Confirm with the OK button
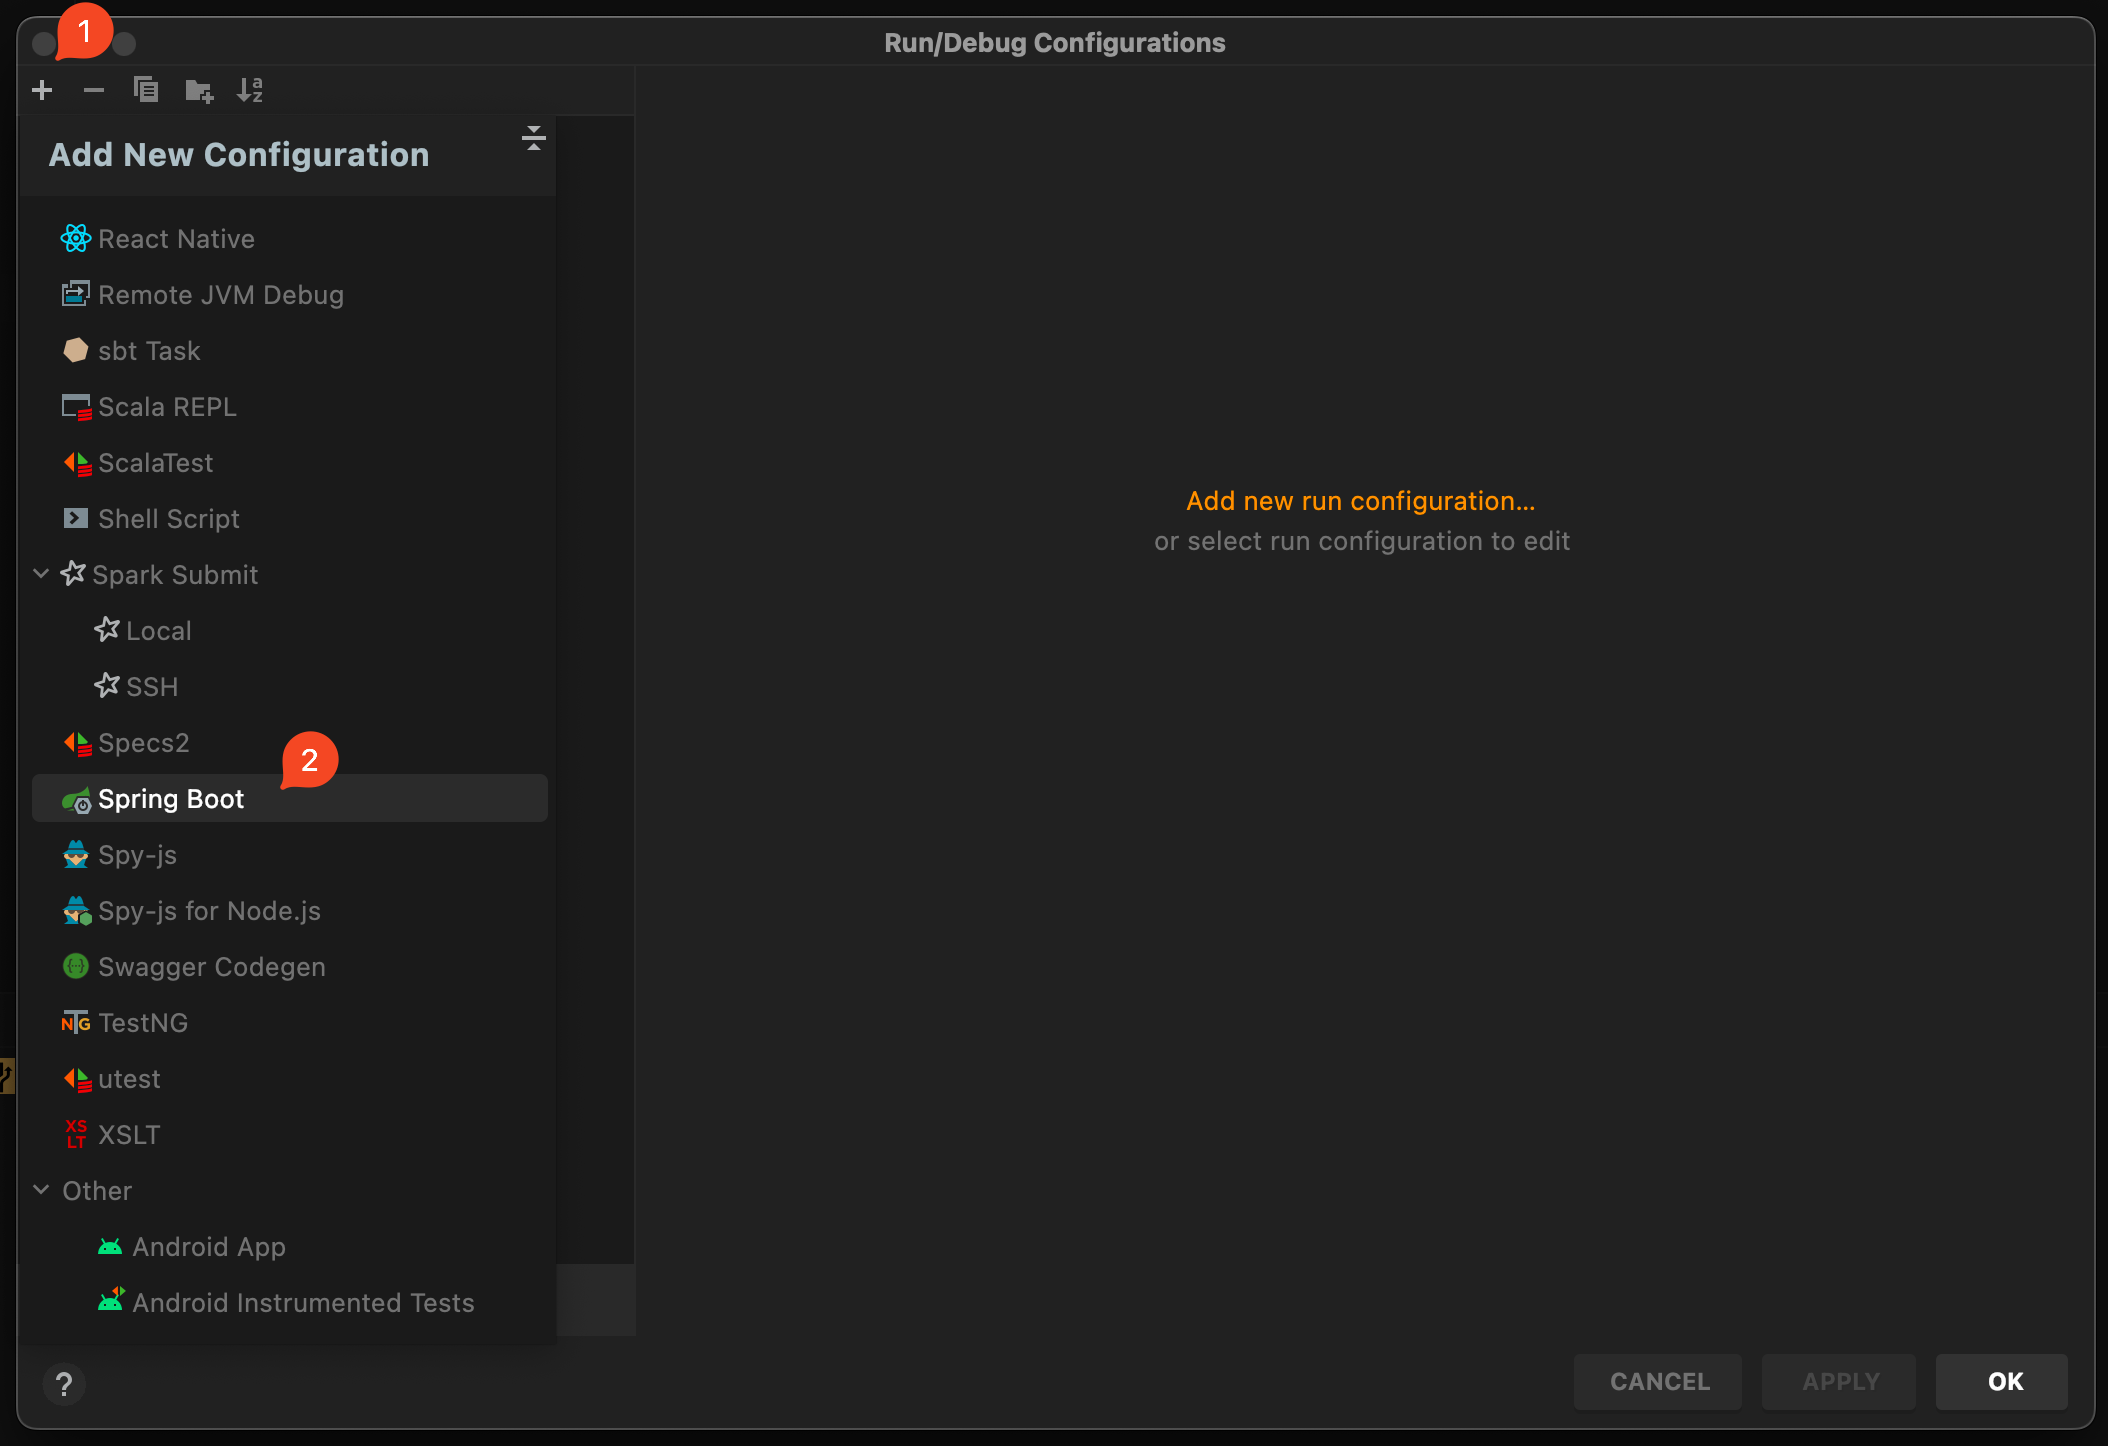The image size is (2108, 1446). coord(2004,1382)
